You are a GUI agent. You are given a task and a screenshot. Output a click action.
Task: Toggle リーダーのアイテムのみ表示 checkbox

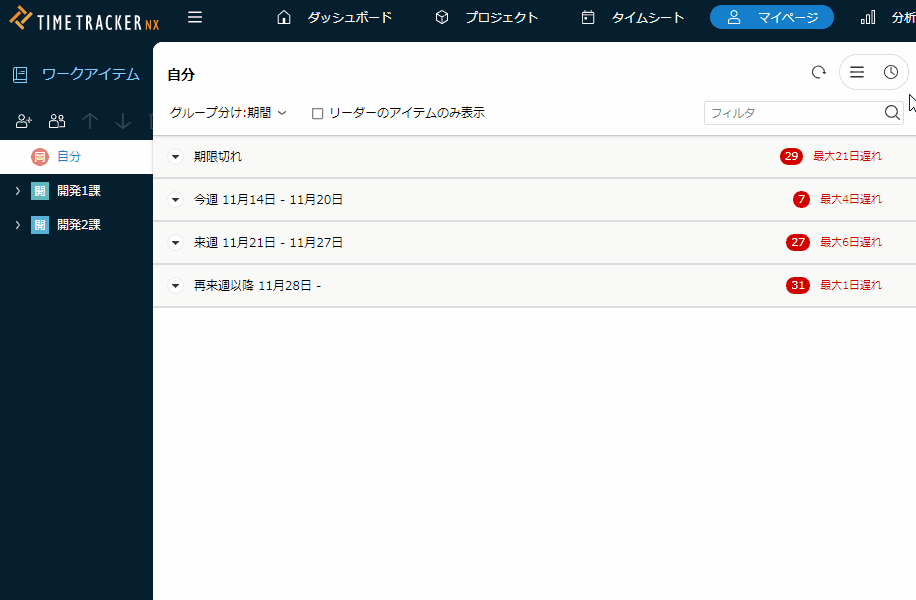point(318,114)
